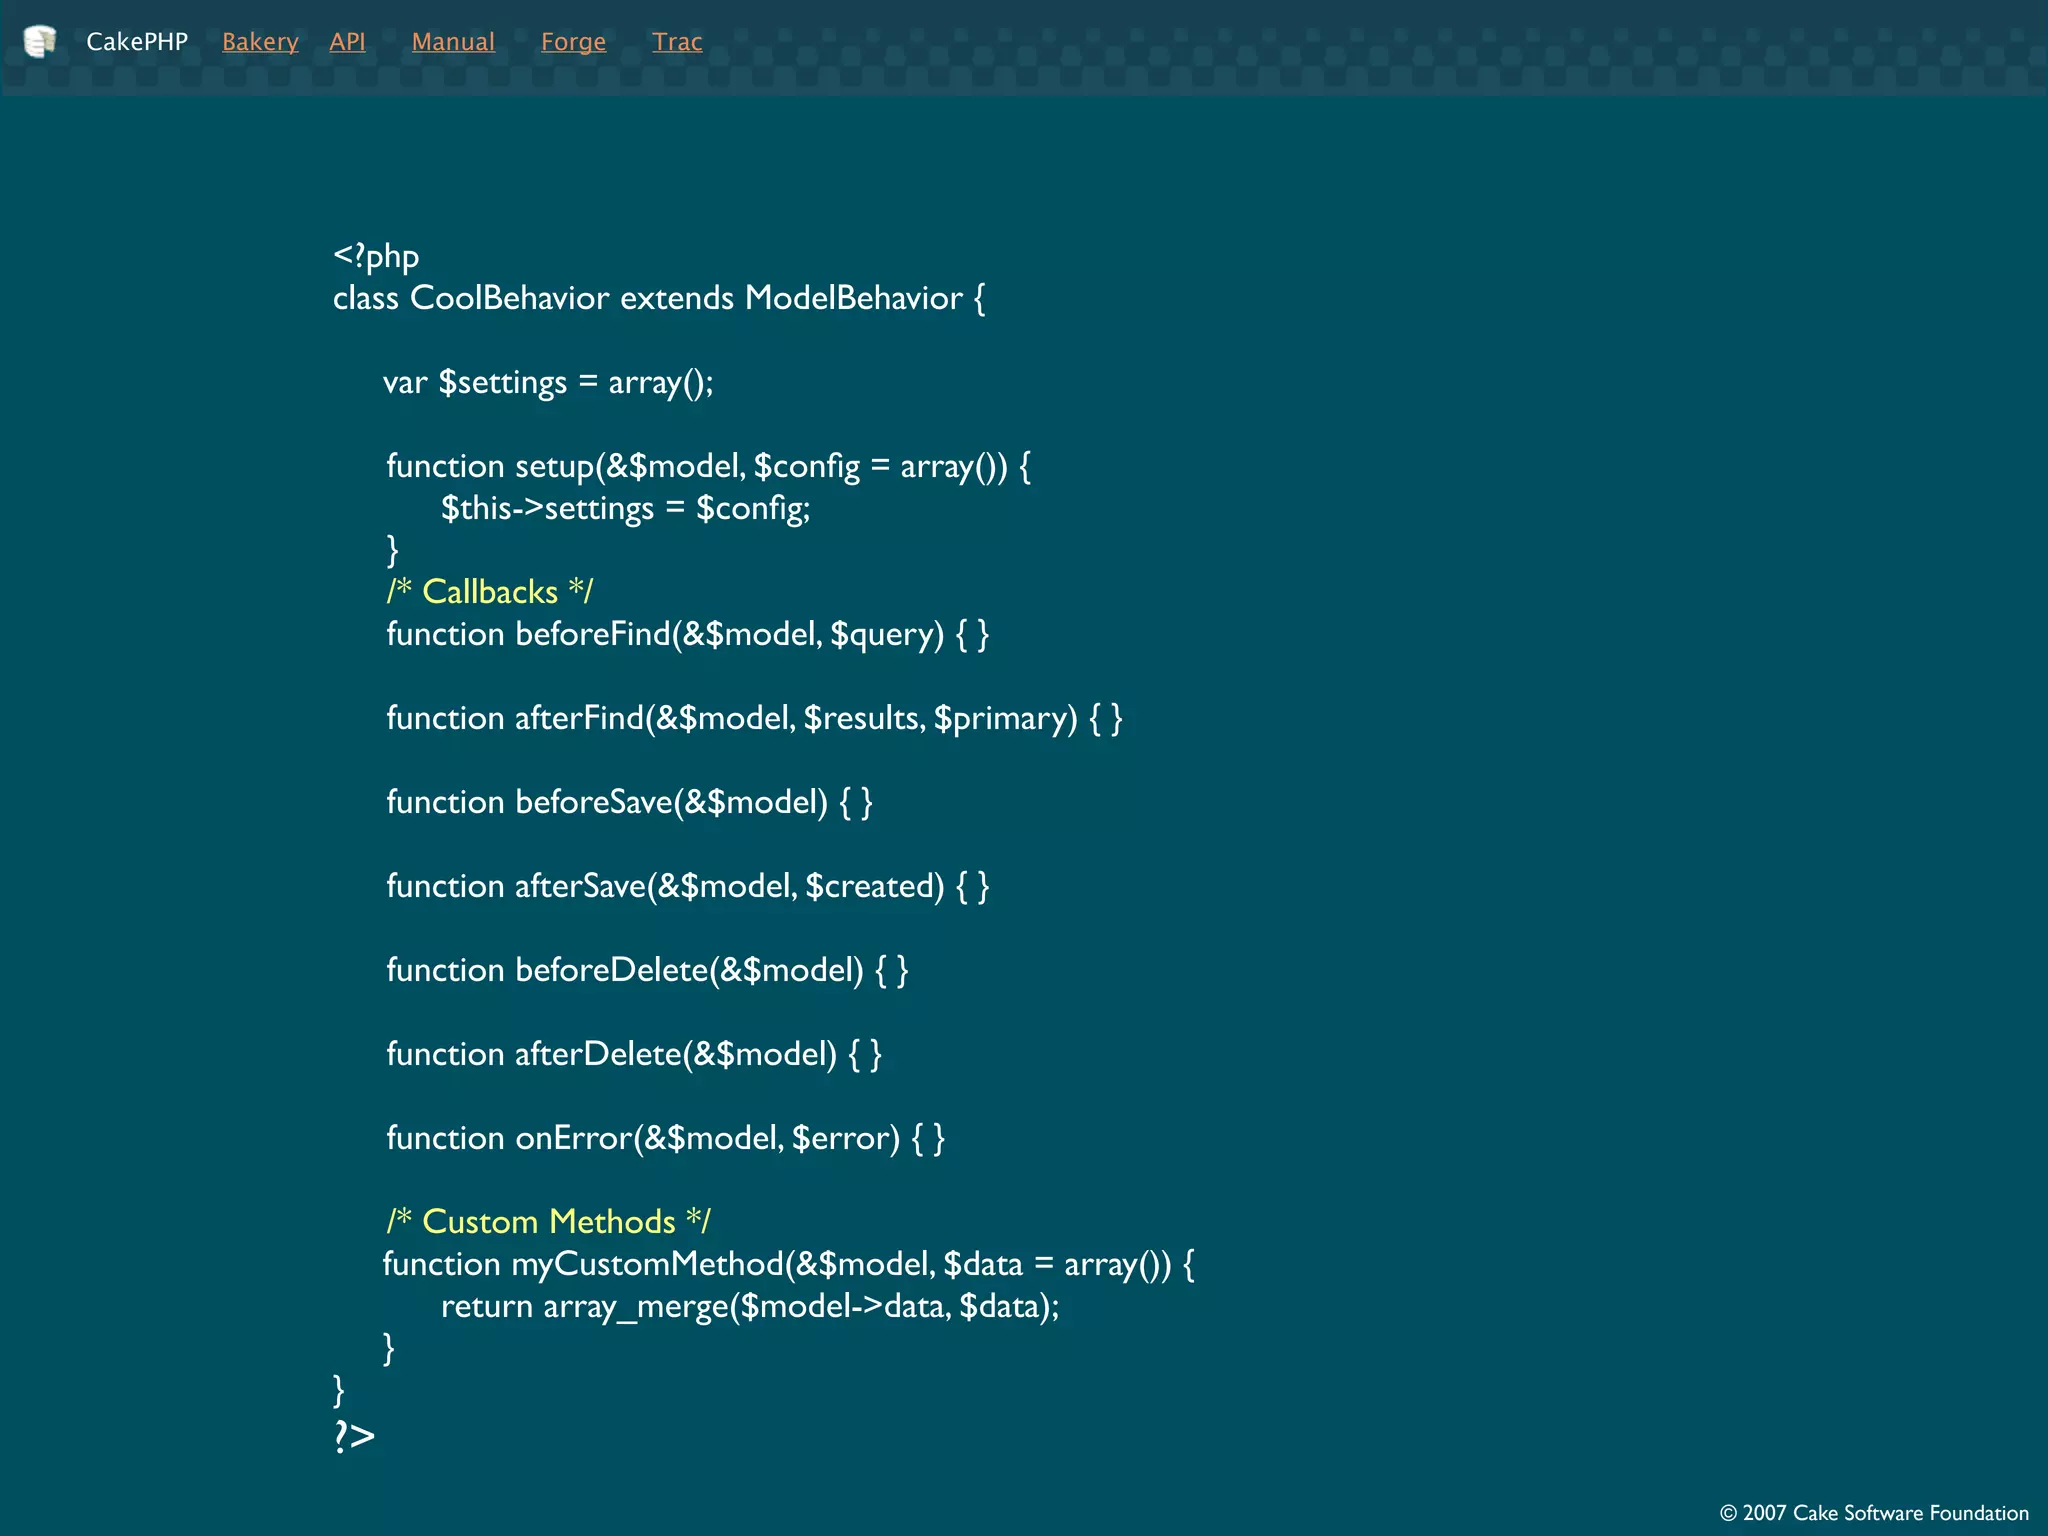
Task: Click the 'function myCustomMethod(&$model, $data' line
Action: [789, 1264]
